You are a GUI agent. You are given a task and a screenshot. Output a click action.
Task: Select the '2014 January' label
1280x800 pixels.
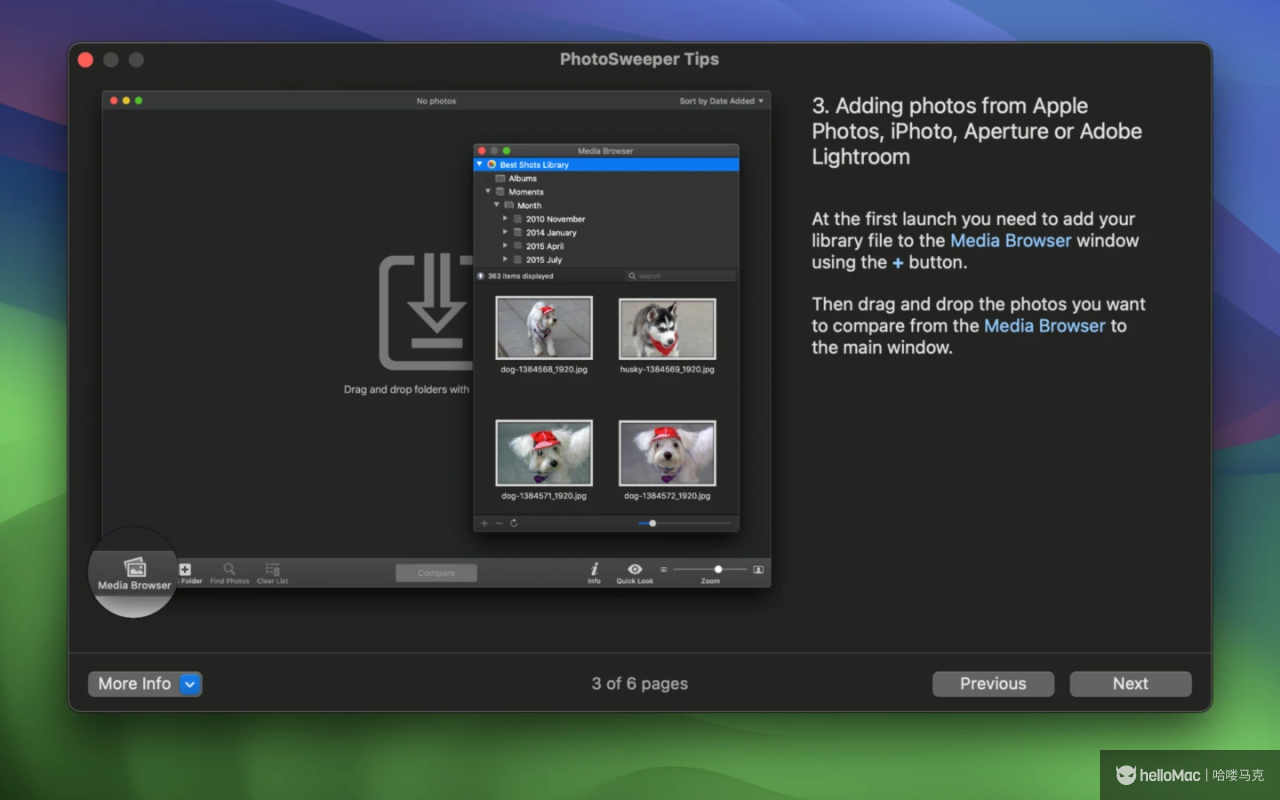551,232
